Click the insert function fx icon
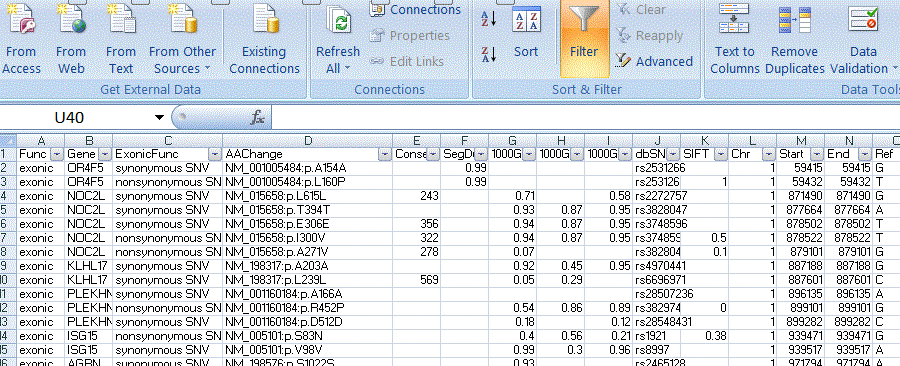Image resolution: width=900 pixels, height=366 pixels. point(258,118)
